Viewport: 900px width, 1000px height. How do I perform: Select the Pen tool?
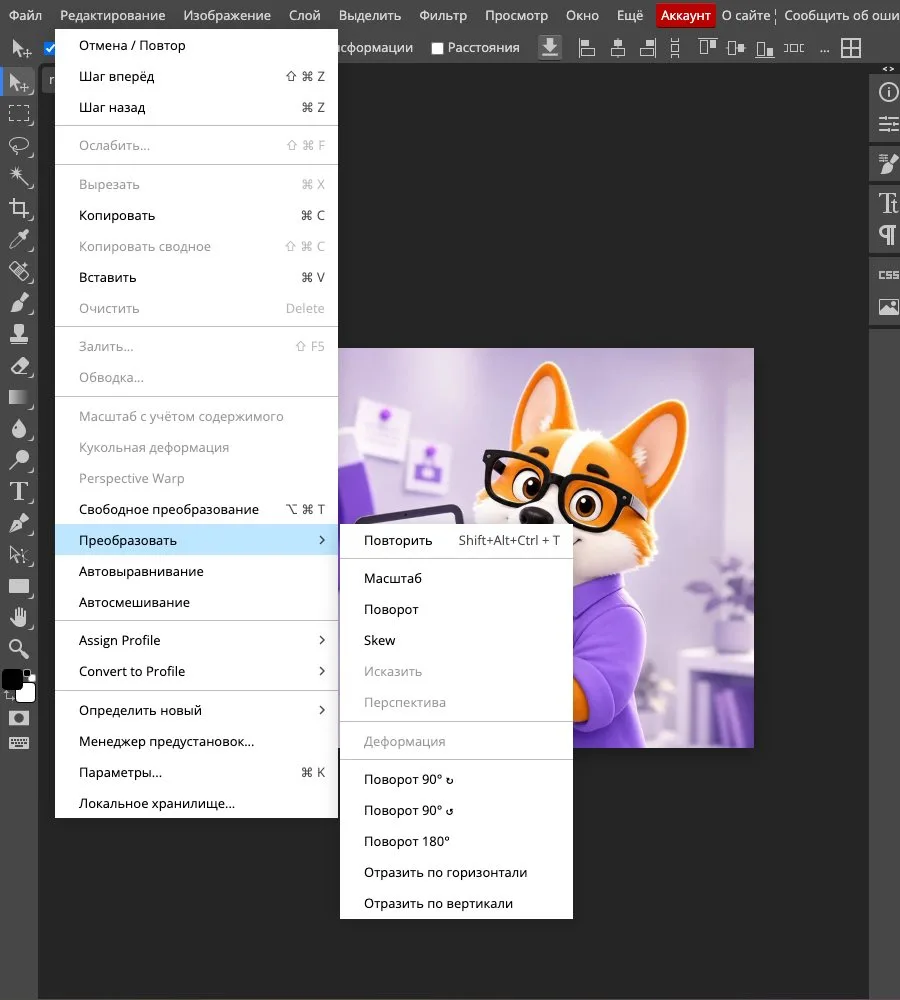[x=19, y=523]
